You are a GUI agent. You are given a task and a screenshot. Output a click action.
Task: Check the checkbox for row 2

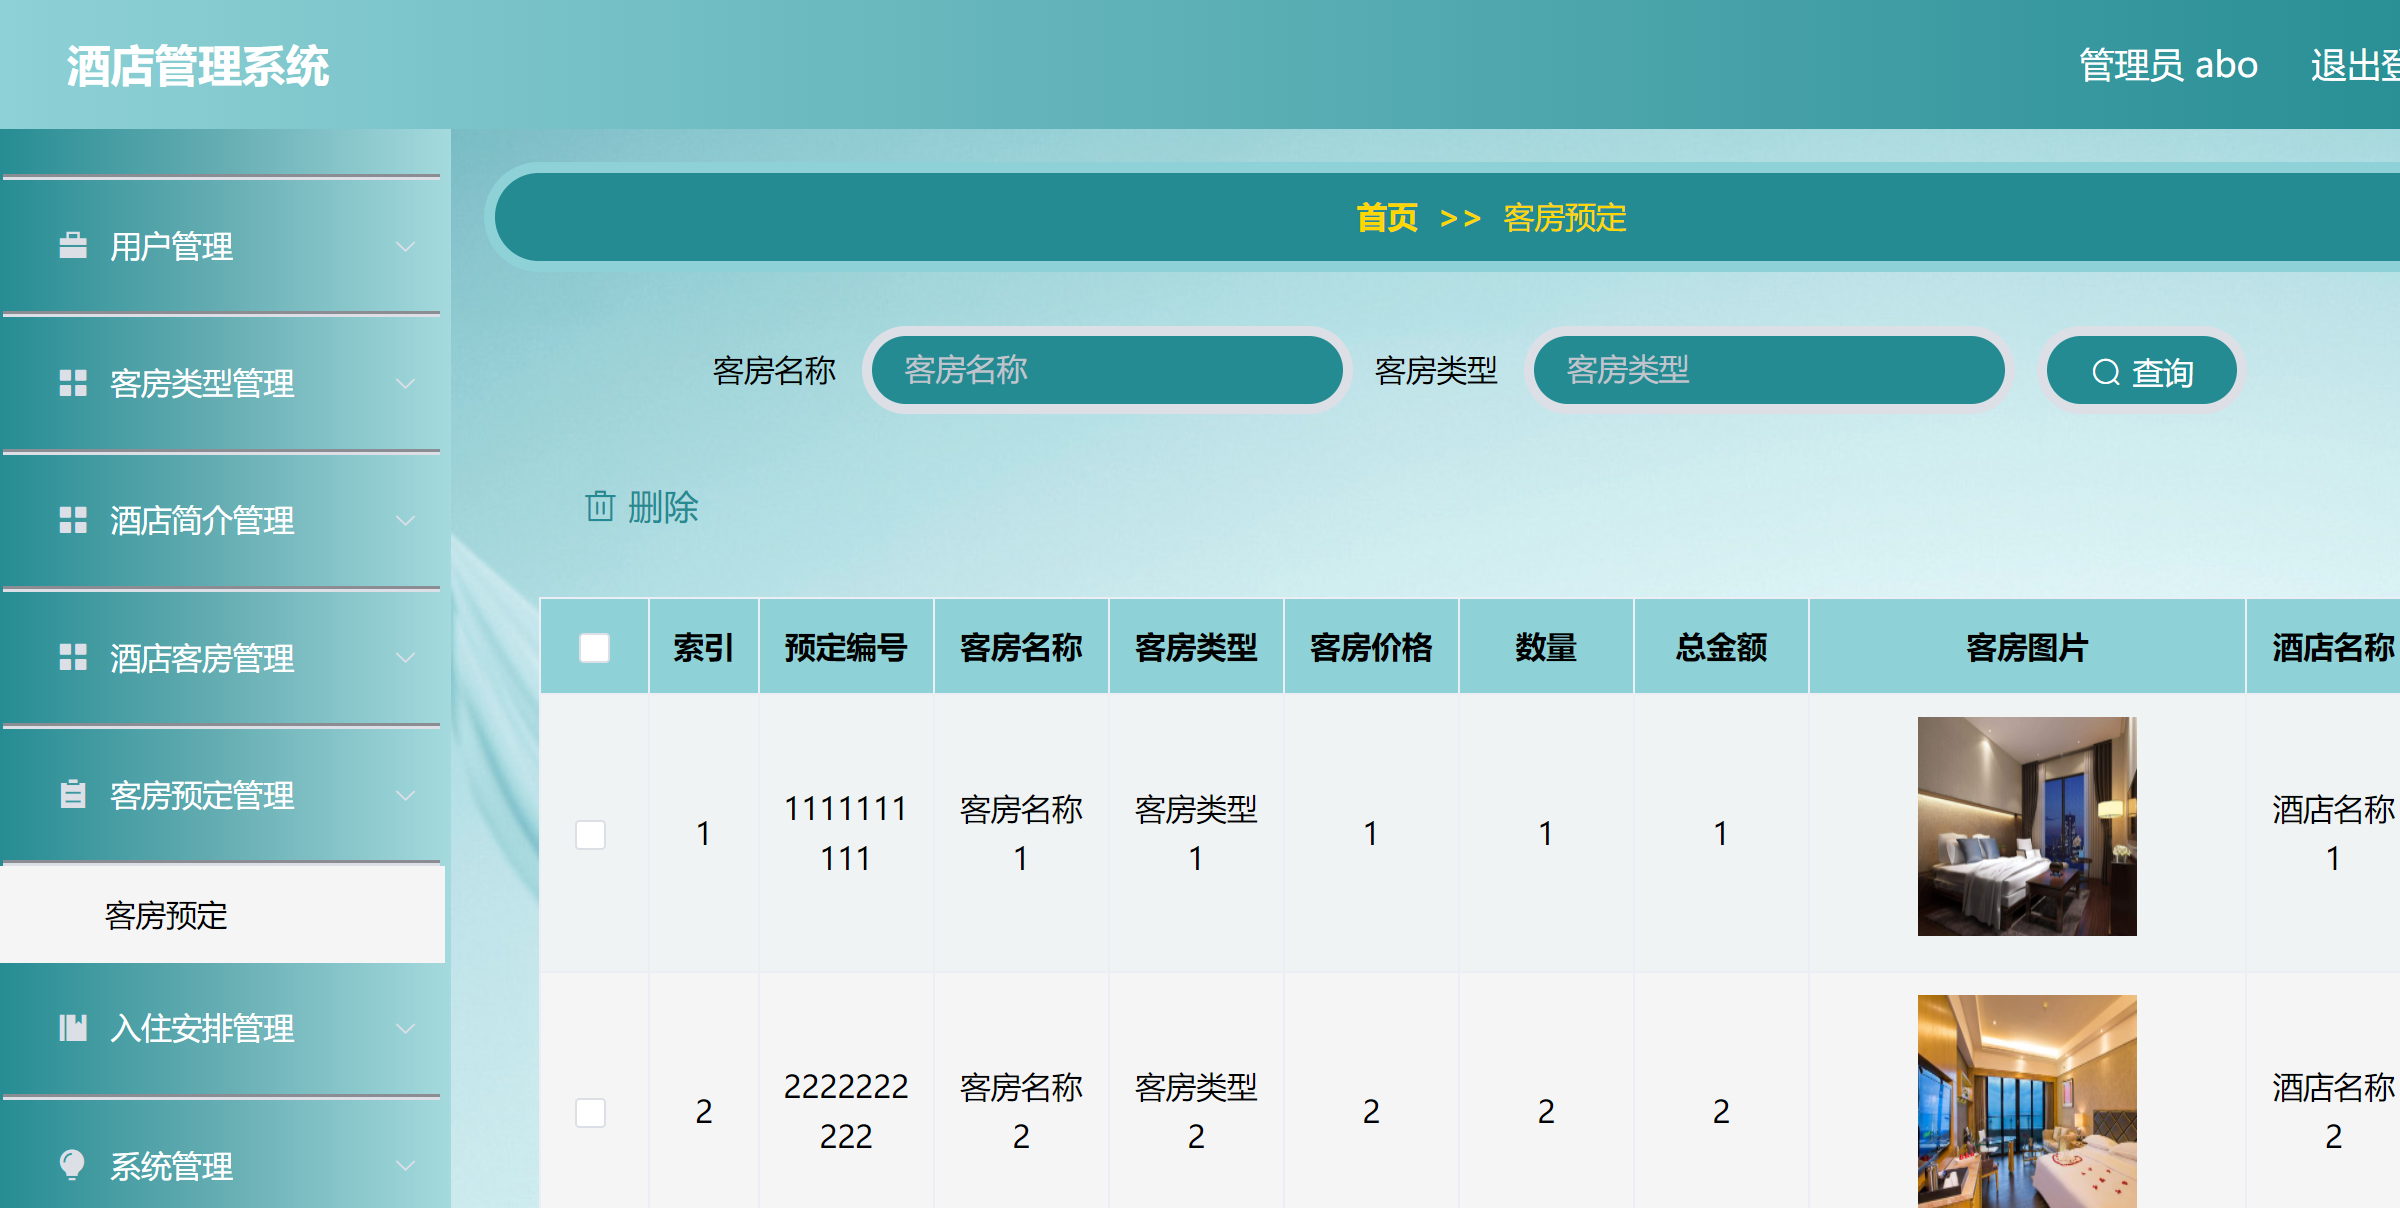coord(591,1112)
